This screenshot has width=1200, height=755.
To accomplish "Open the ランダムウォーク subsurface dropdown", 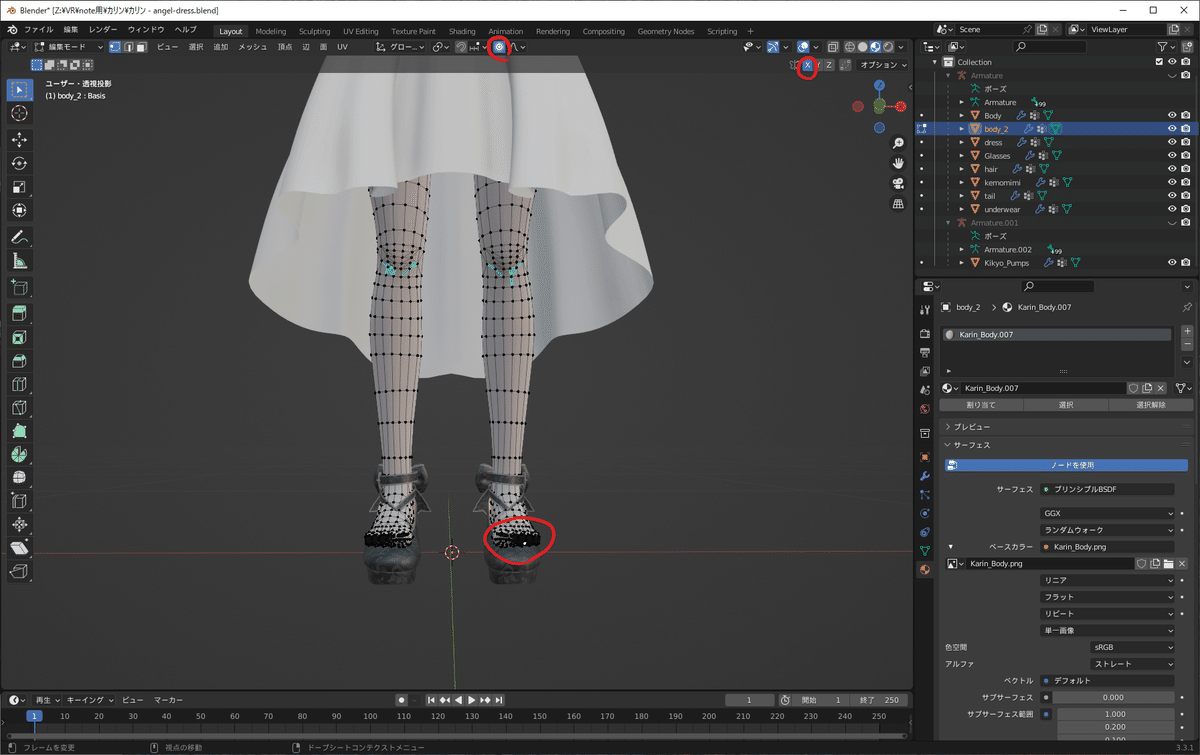I will tap(1108, 530).
